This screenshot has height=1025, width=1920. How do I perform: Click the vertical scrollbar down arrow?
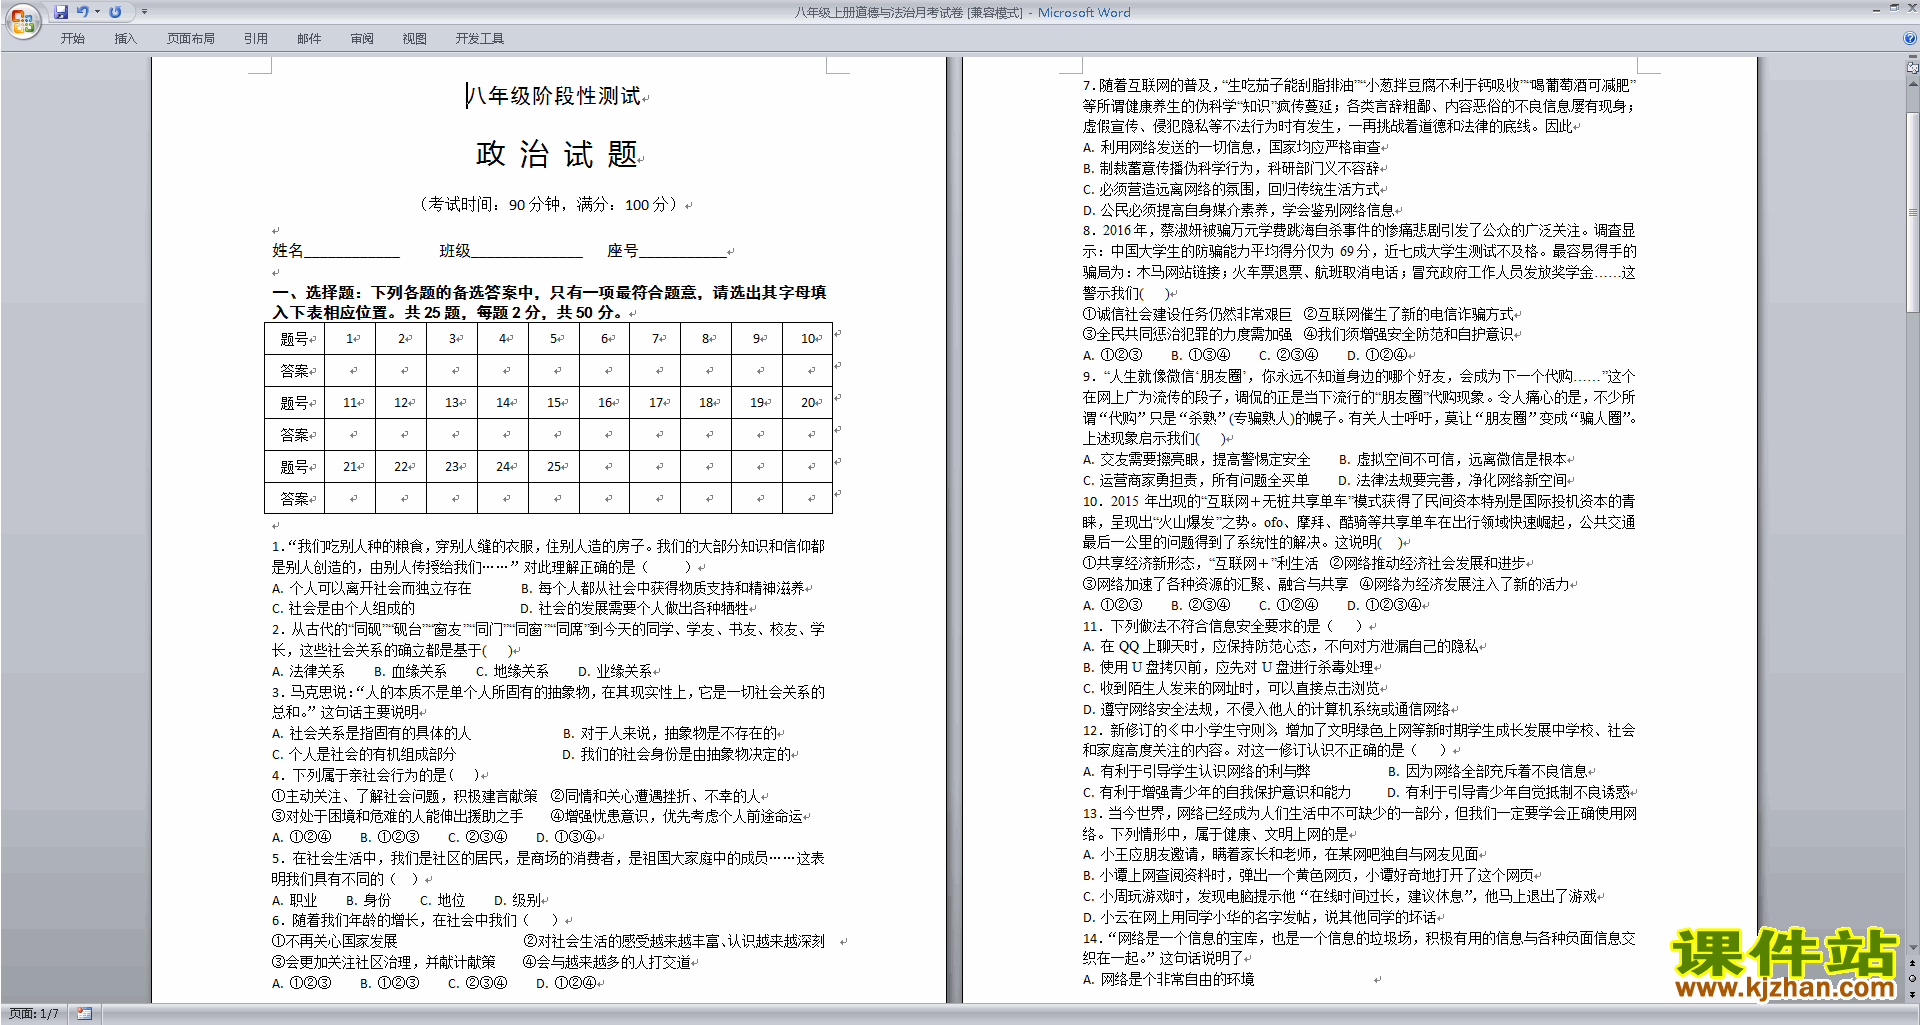tap(1913, 948)
